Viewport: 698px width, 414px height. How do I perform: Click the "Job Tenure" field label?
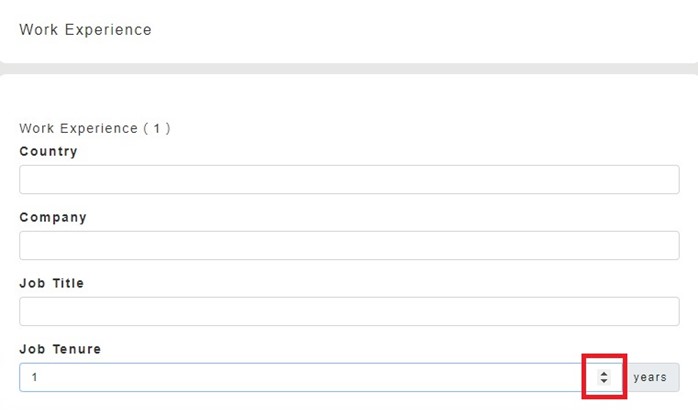point(60,349)
